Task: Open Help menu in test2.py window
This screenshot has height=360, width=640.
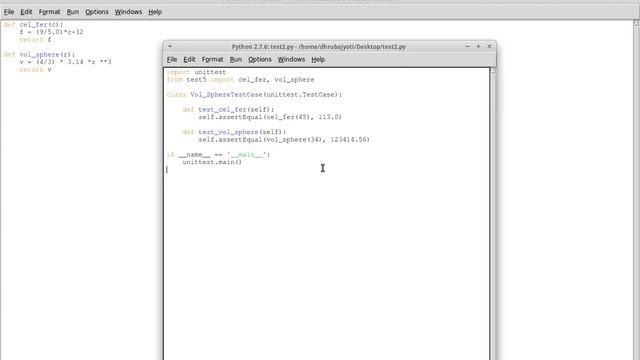Action: pos(318,60)
